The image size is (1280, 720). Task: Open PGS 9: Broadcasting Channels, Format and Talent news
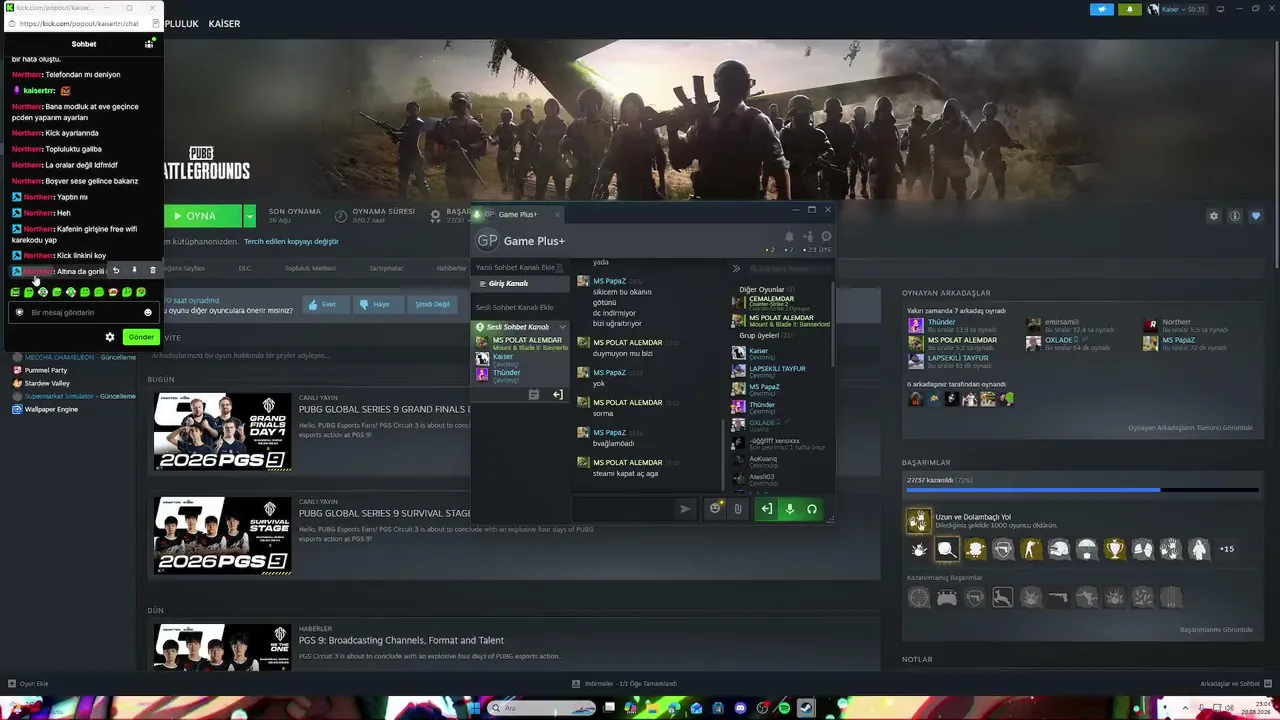401,640
